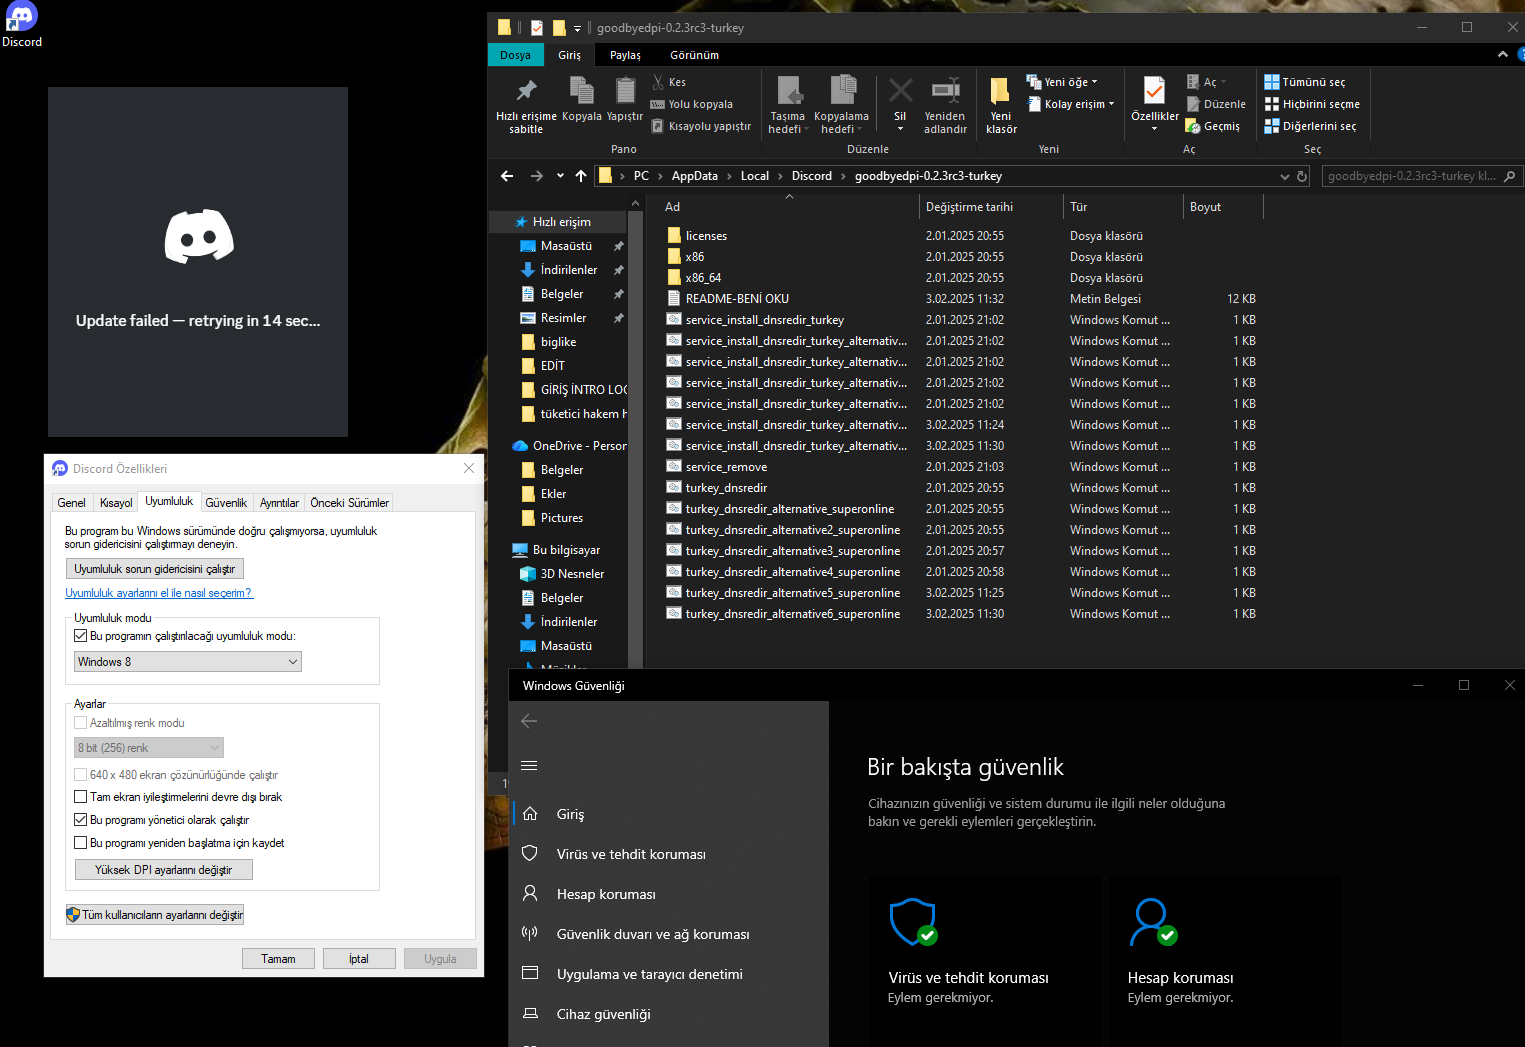Check register program for restart option

click(x=81, y=843)
